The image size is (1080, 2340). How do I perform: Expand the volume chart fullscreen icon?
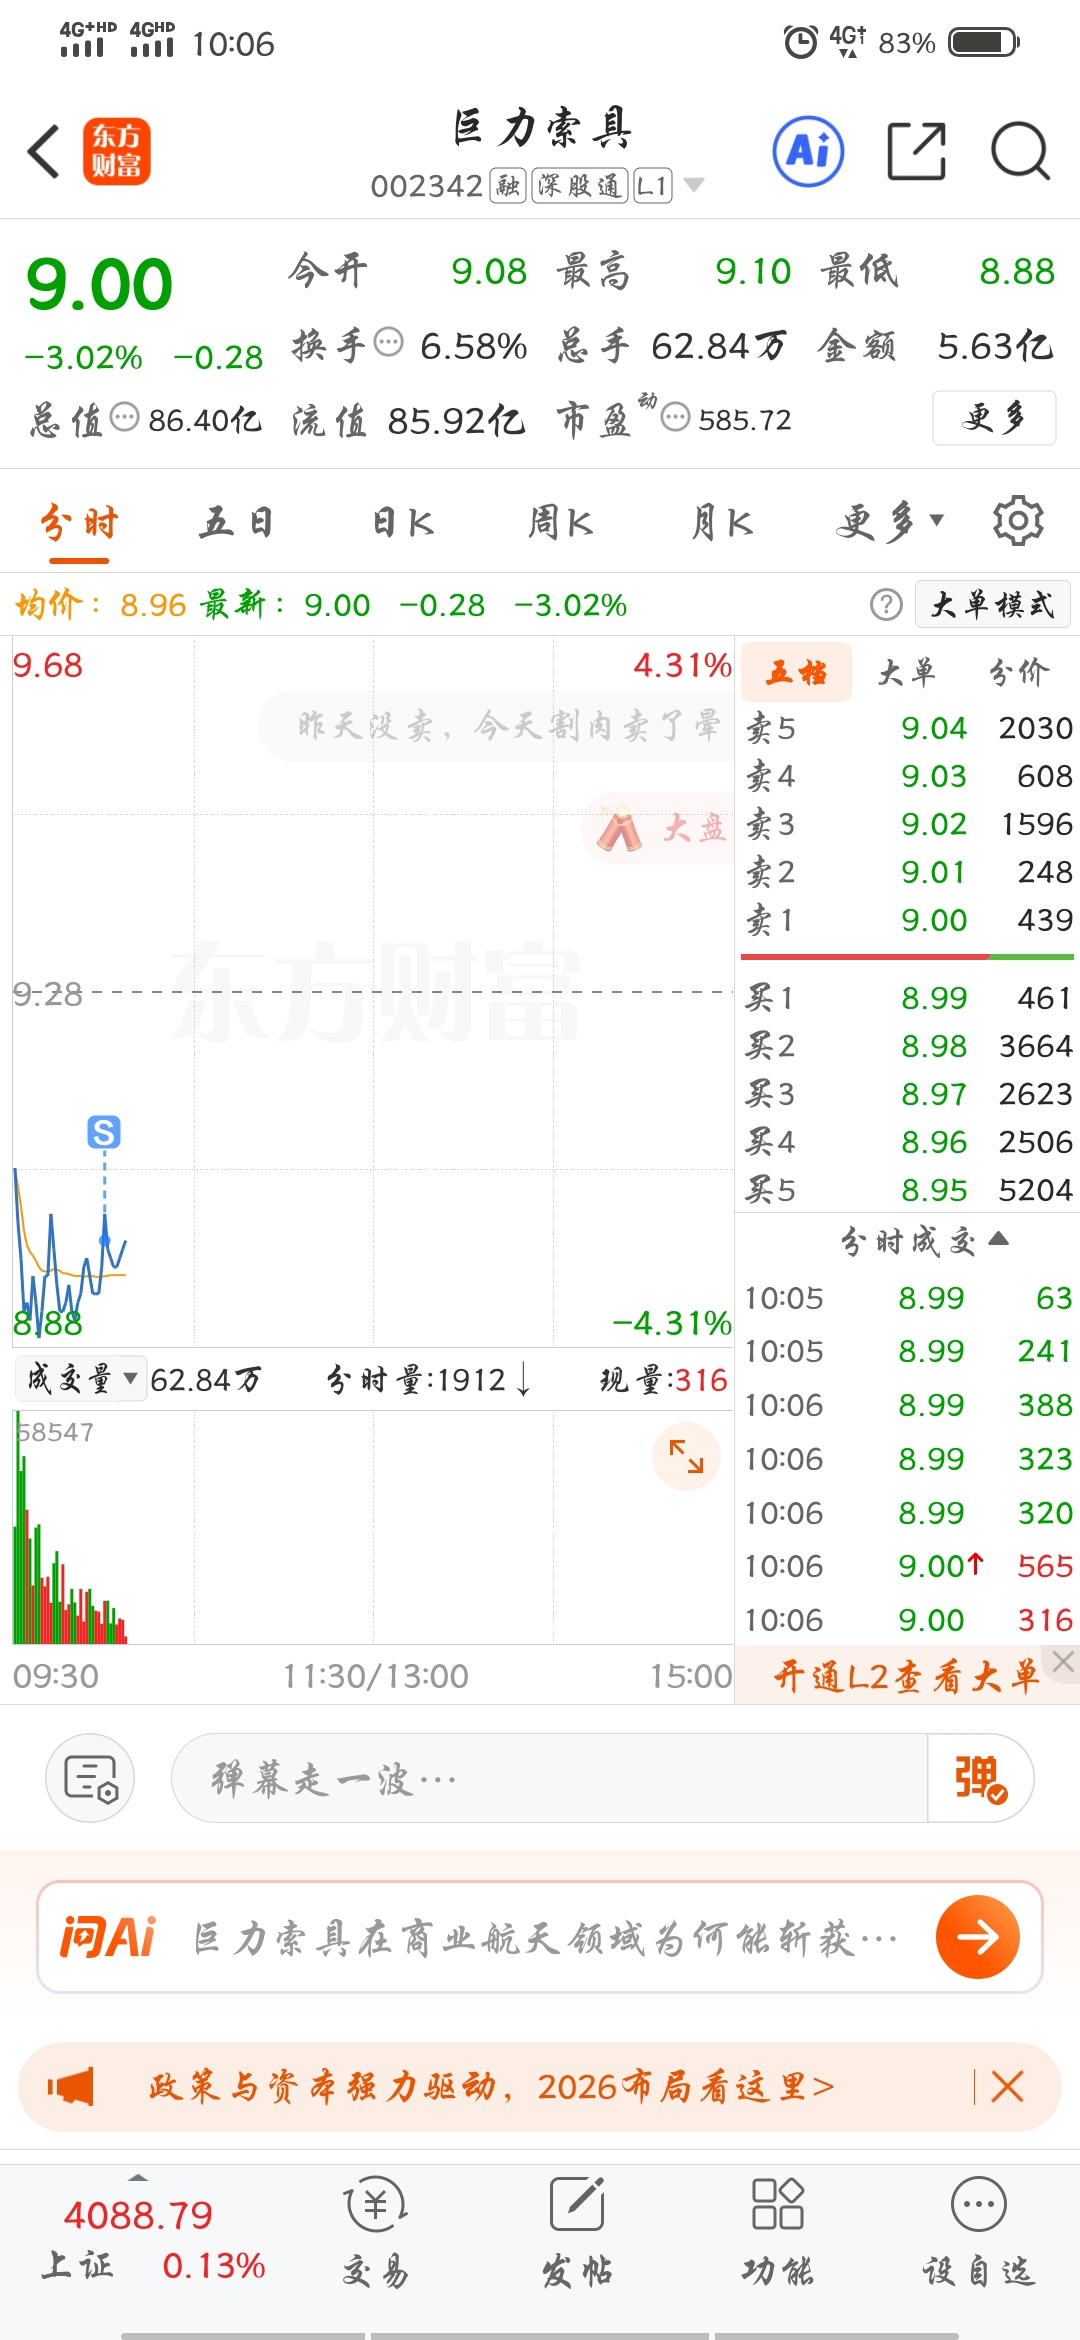686,1456
